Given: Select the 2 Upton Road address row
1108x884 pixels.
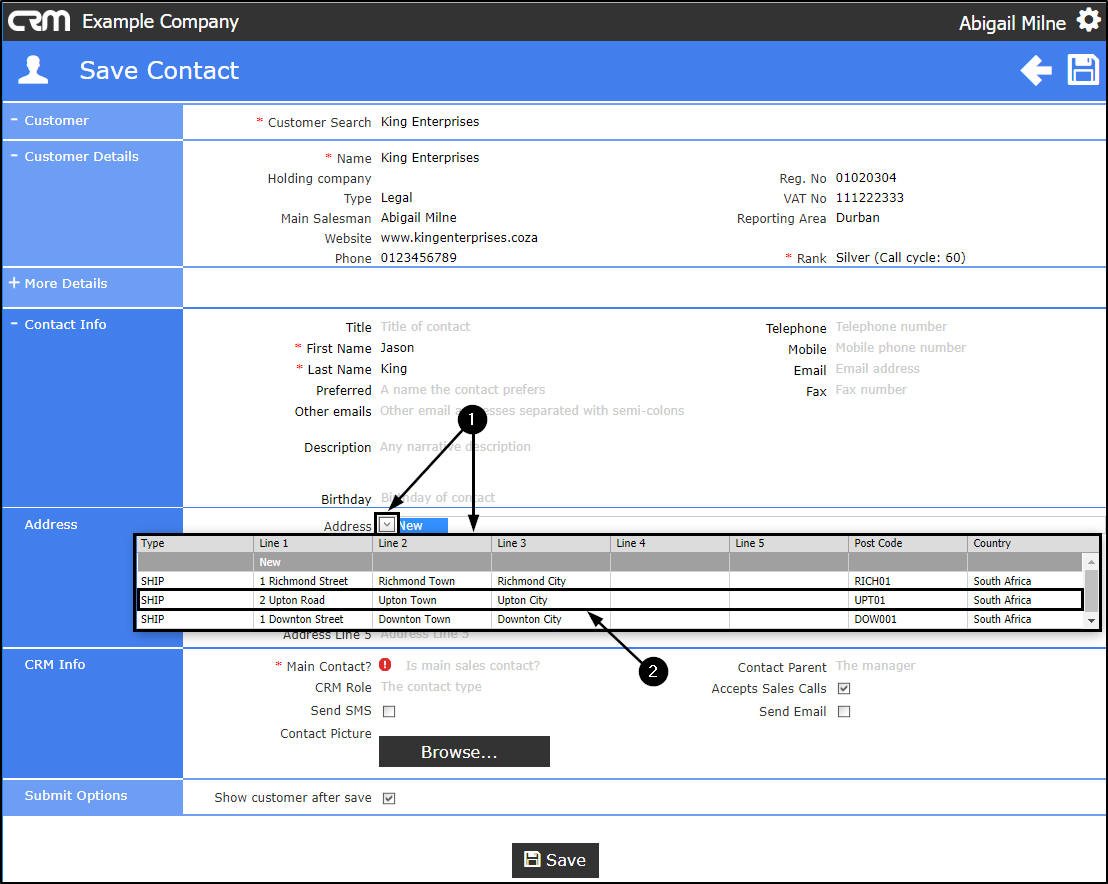Looking at the screenshot, I should pyautogui.click(x=609, y=600).
